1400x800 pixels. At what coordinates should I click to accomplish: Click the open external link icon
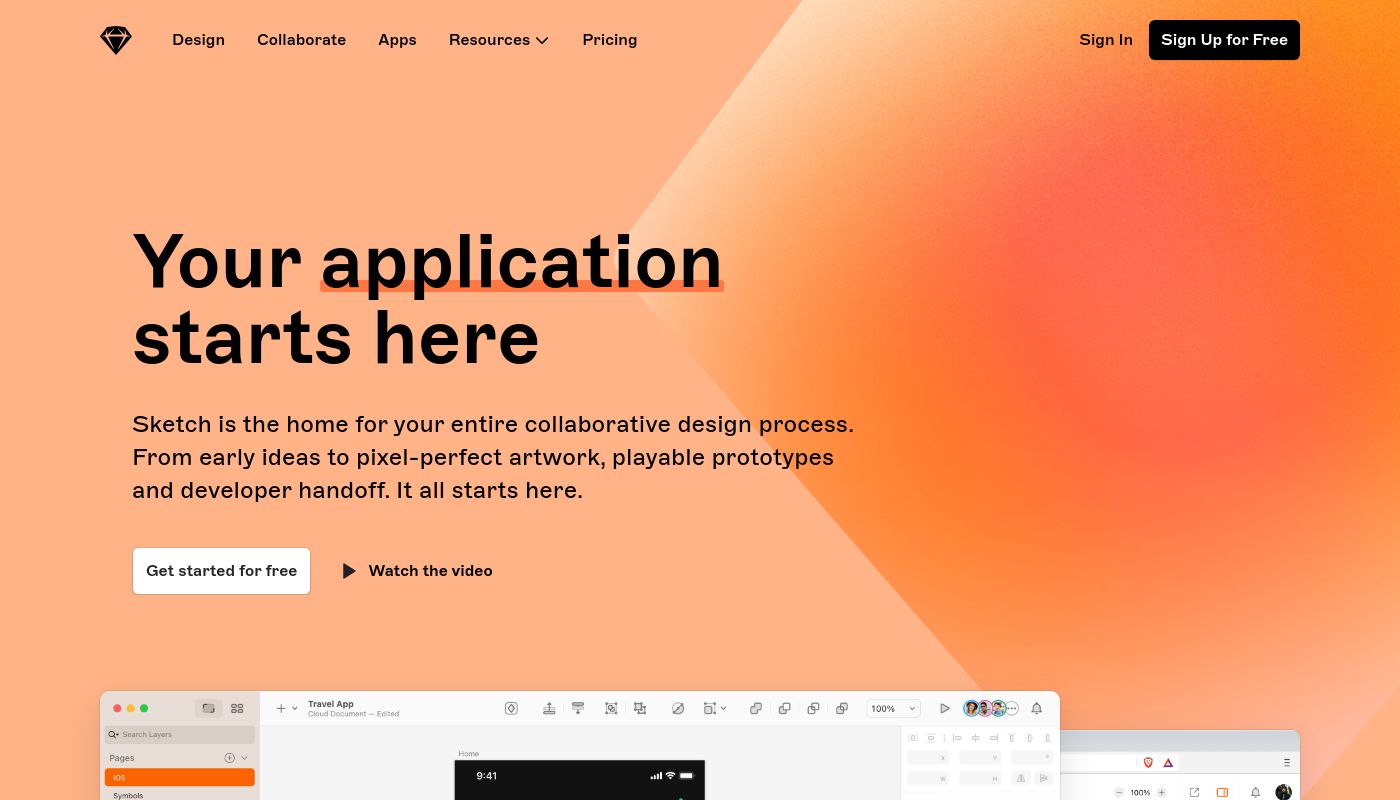click(1194, 792)
